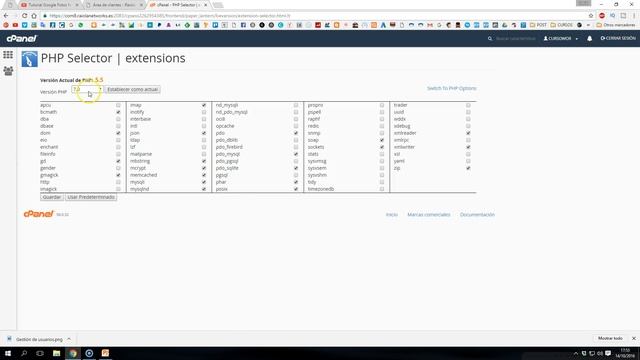Viewport: 640px width, 360px height.
Task: Click 'CERRAR SESIÓN' to log out
Action: tap(618, 38)
